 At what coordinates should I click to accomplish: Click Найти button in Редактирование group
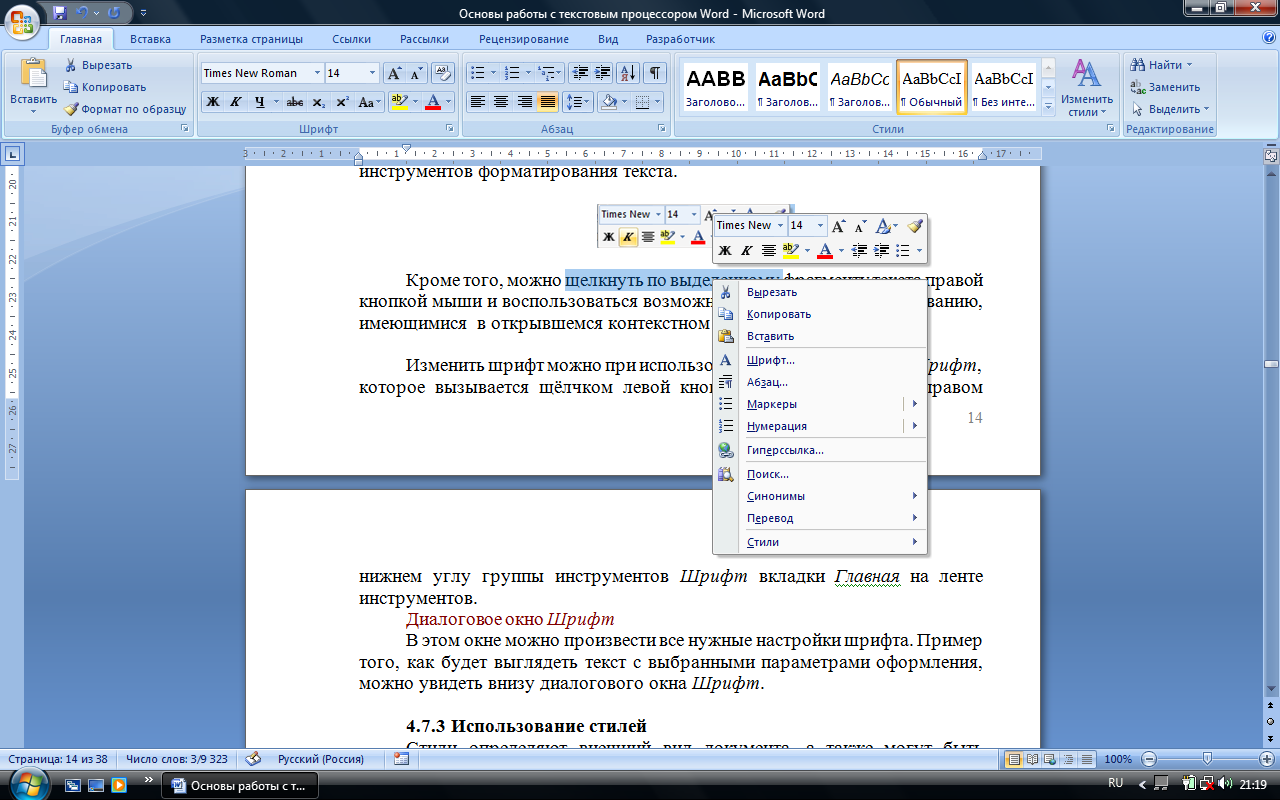coord(1160,65)
